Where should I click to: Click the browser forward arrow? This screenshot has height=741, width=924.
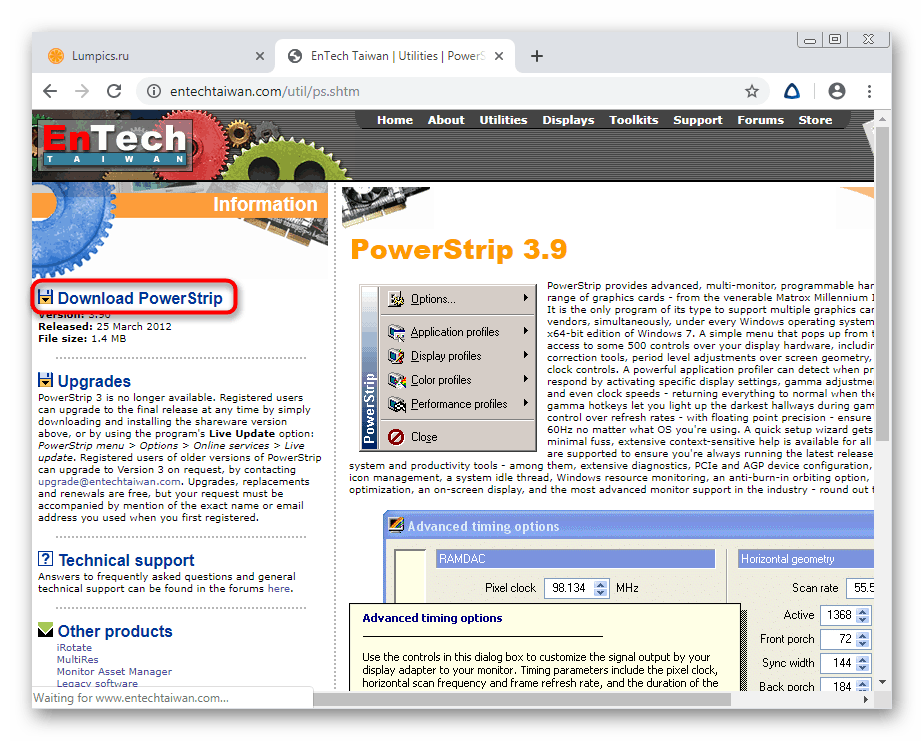(x=82, y=91)
